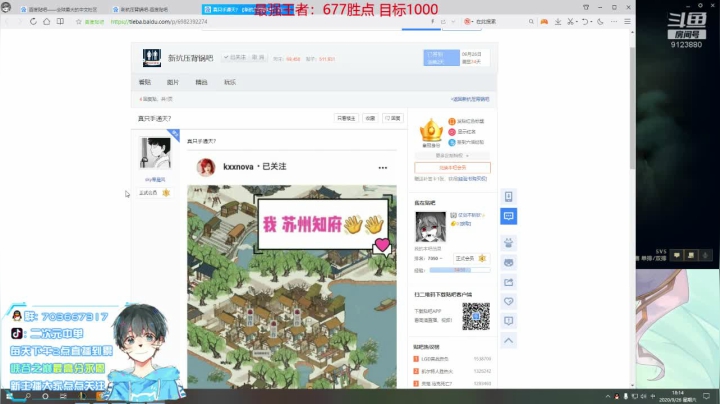The width and height of the screenshot is (720, 404).
Task: Click the heart favorite icon in right sidebar
Action: point(508,302)
